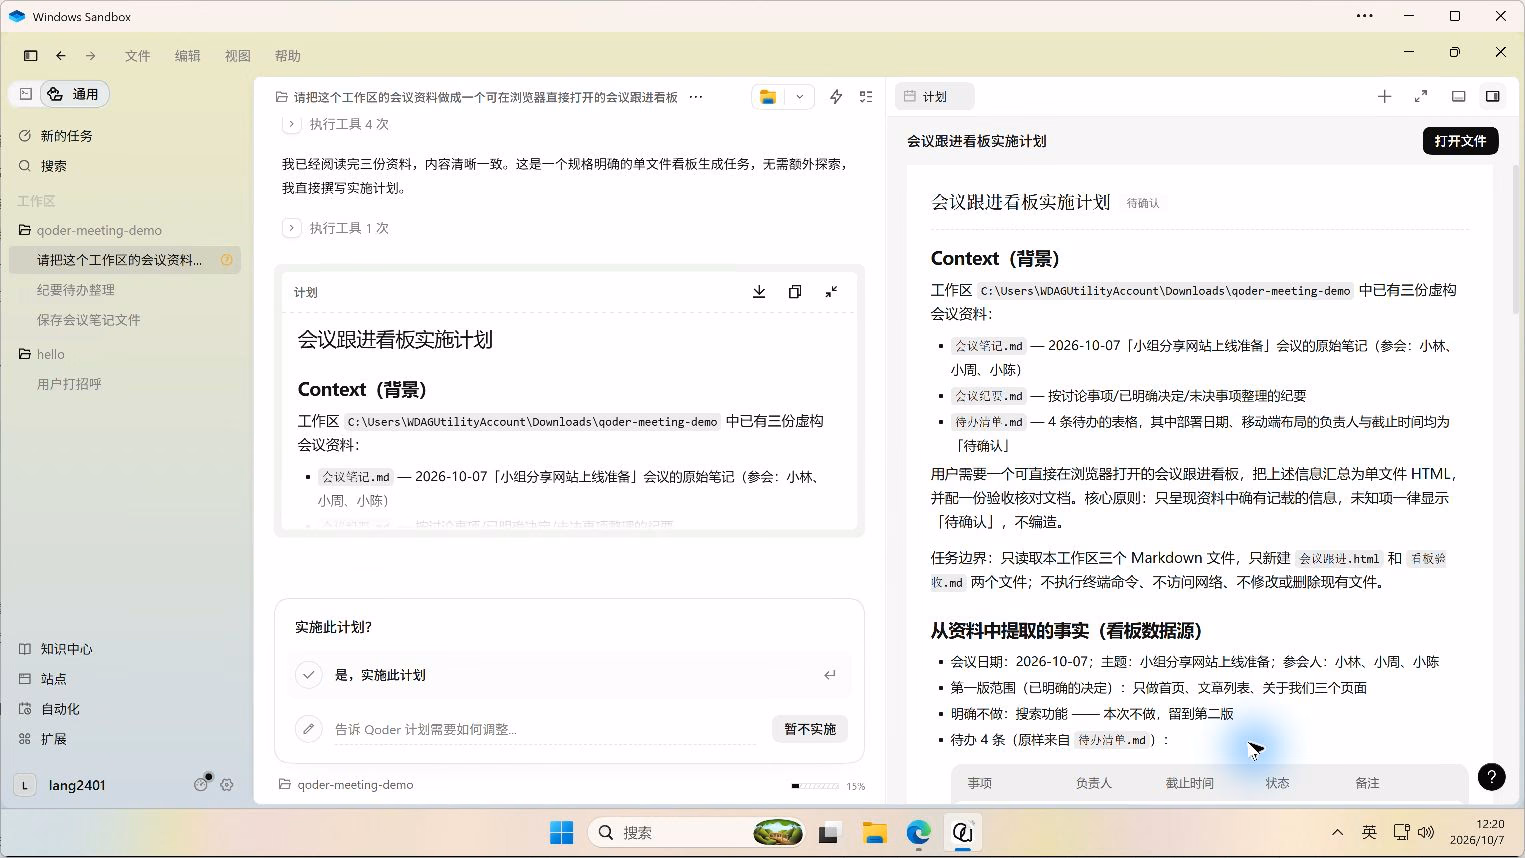Image resolution: width=1525 pixels, height=858 pixels.
Task: Open the task checklist icon in chat header
Action: 866,97
